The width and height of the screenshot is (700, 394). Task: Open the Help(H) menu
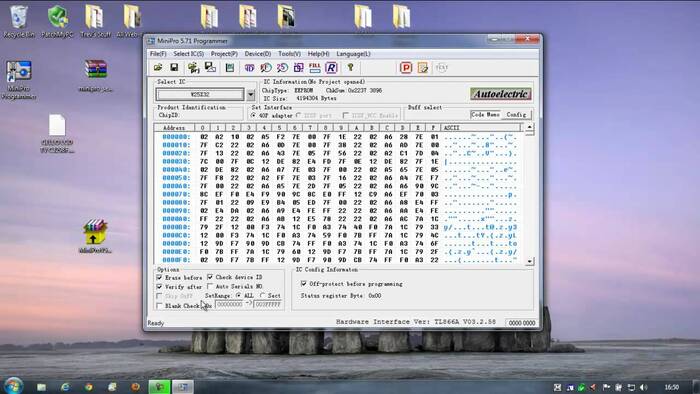click(x=318, y=54)
